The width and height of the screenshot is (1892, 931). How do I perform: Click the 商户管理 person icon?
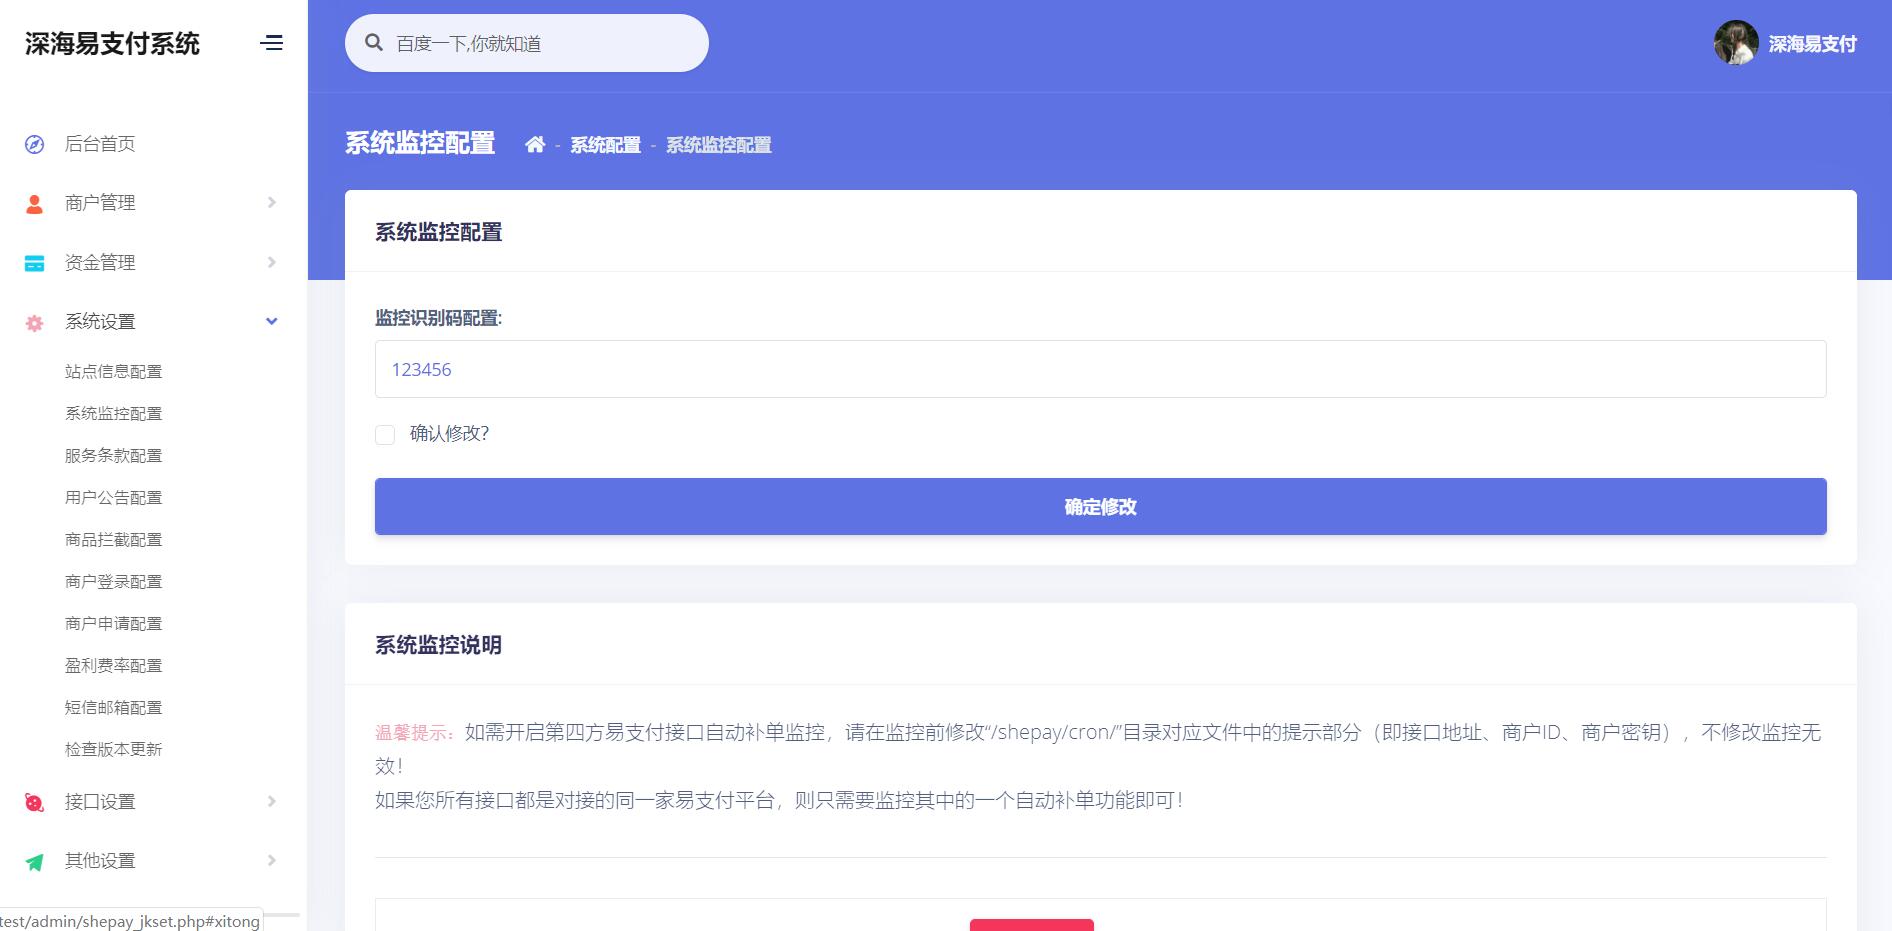tap(33, 202)
